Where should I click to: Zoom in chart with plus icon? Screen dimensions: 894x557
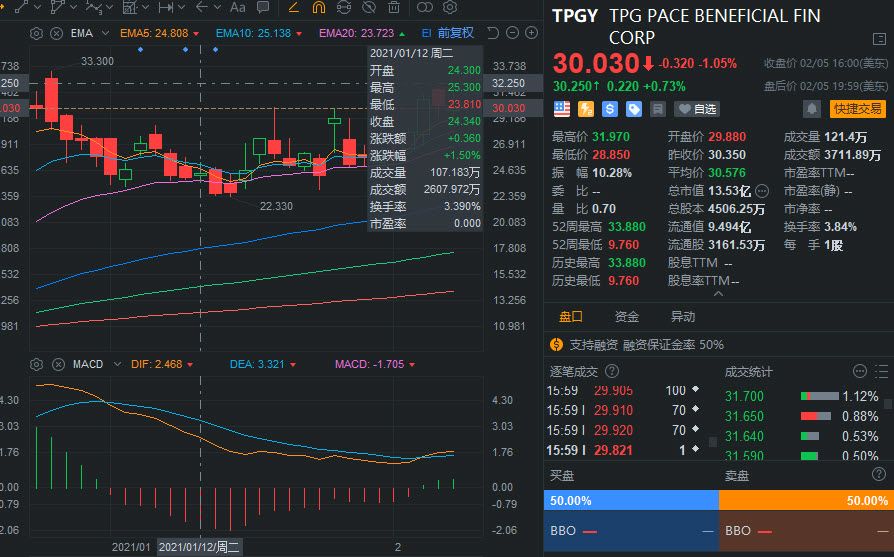[531, 33]
